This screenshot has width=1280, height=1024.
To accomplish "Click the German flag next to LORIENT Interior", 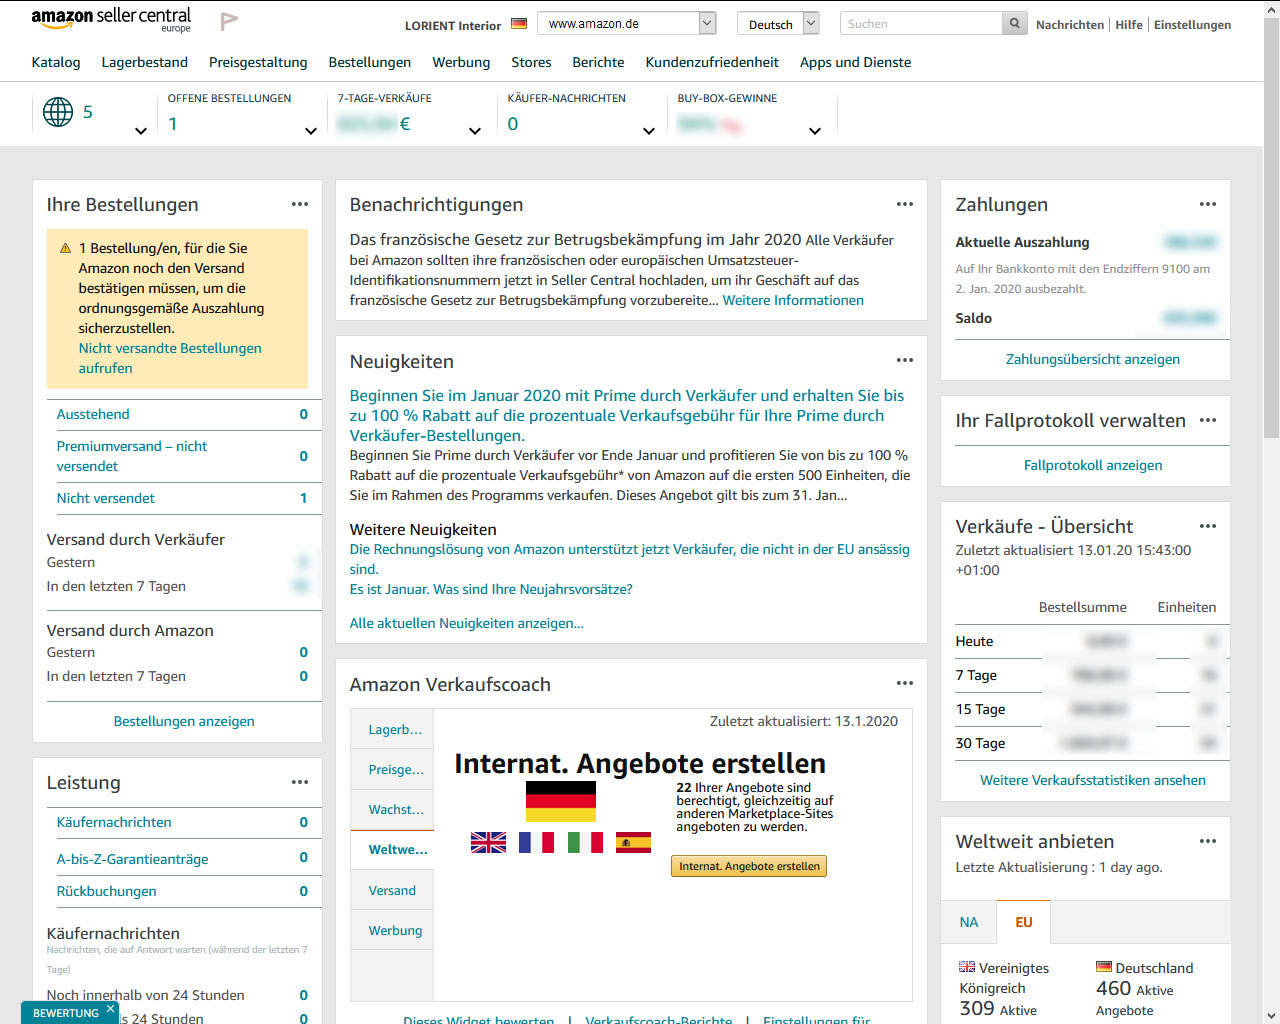I will [x=519, y=24].
